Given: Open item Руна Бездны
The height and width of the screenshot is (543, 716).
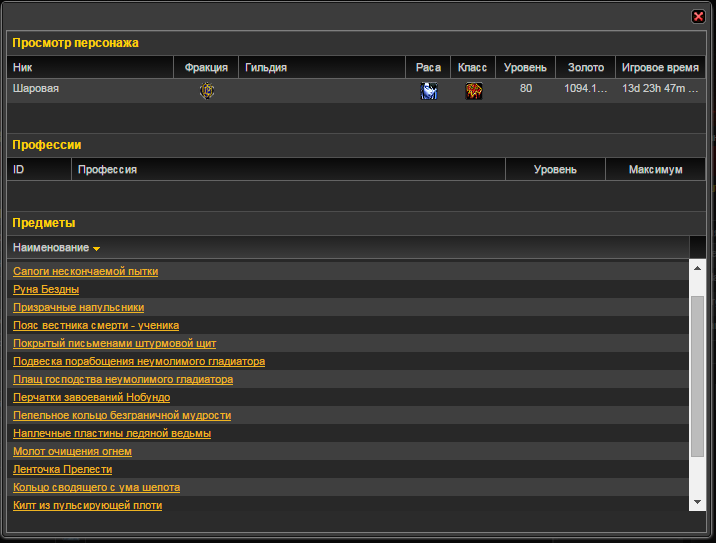Looking at the screenshot, I should [46, 289].
